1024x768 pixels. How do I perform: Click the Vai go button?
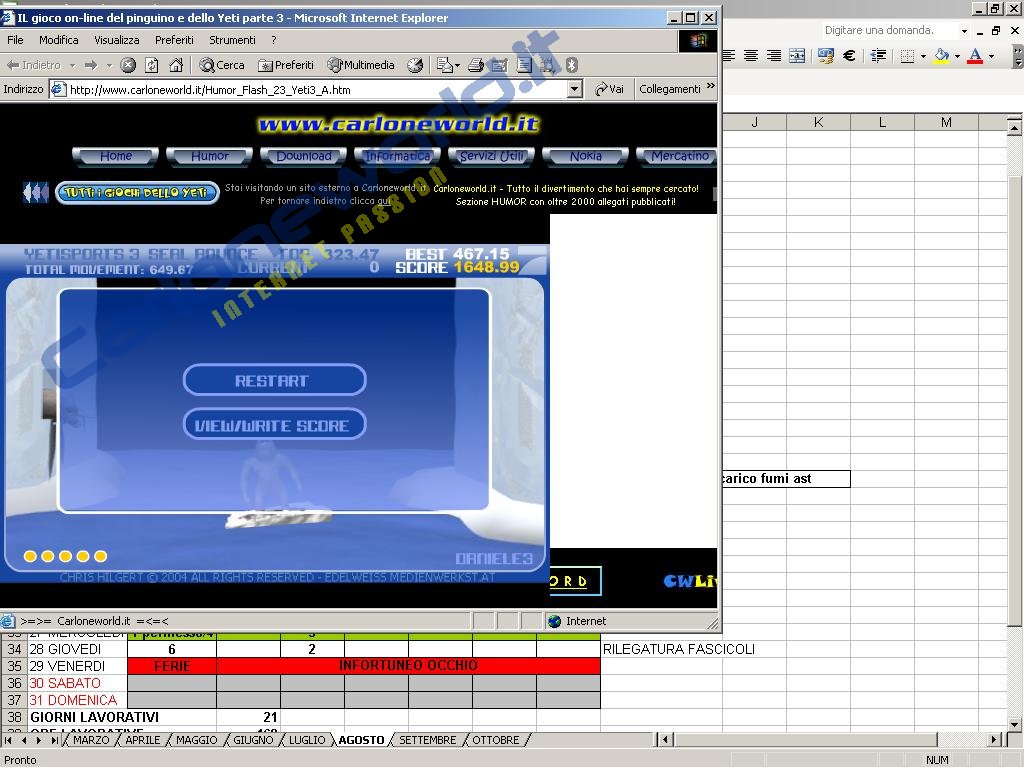pos(609,89)
